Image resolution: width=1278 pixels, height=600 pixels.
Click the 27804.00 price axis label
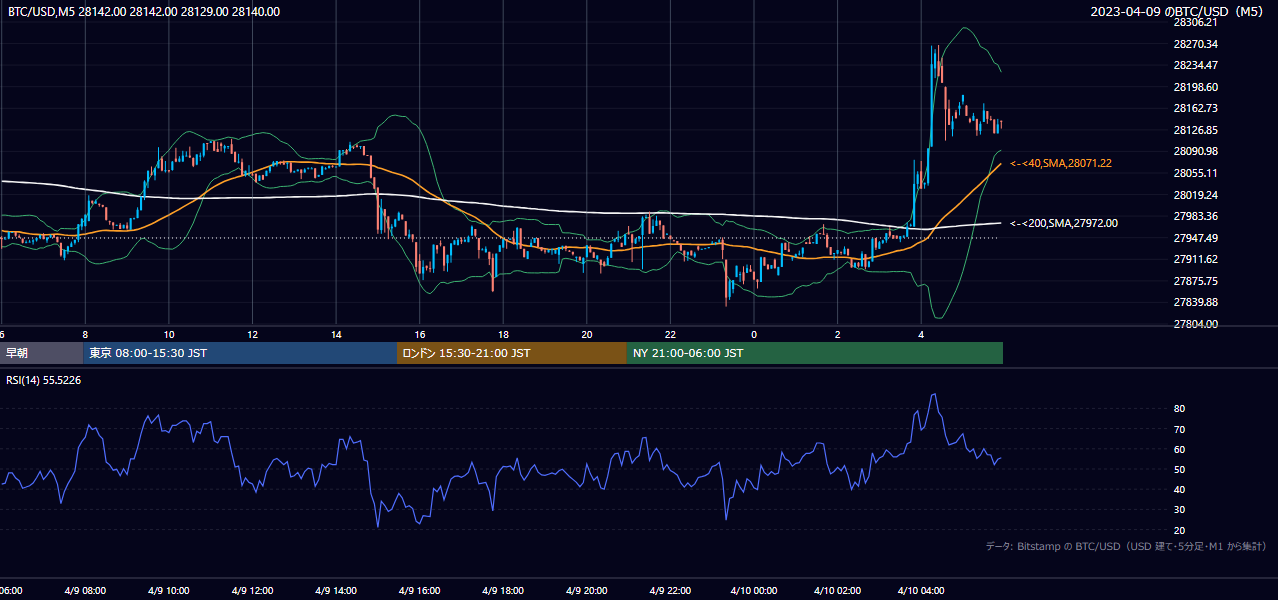pyautogui.click(x=1195, y=324)
